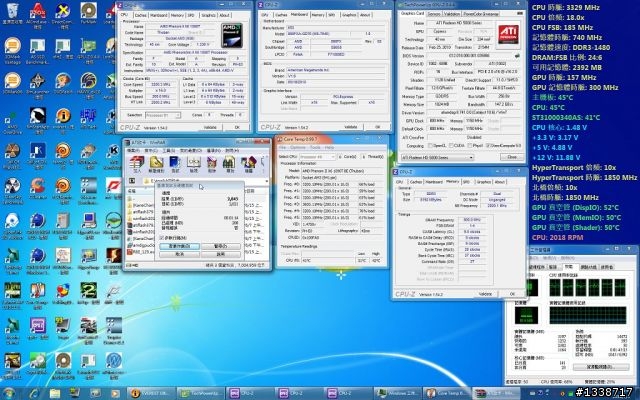The width and height of the screenshot is (640, 400).
Task: Click the Resource Monitor button in Task Manager
Action: click(x=599, y=367)
